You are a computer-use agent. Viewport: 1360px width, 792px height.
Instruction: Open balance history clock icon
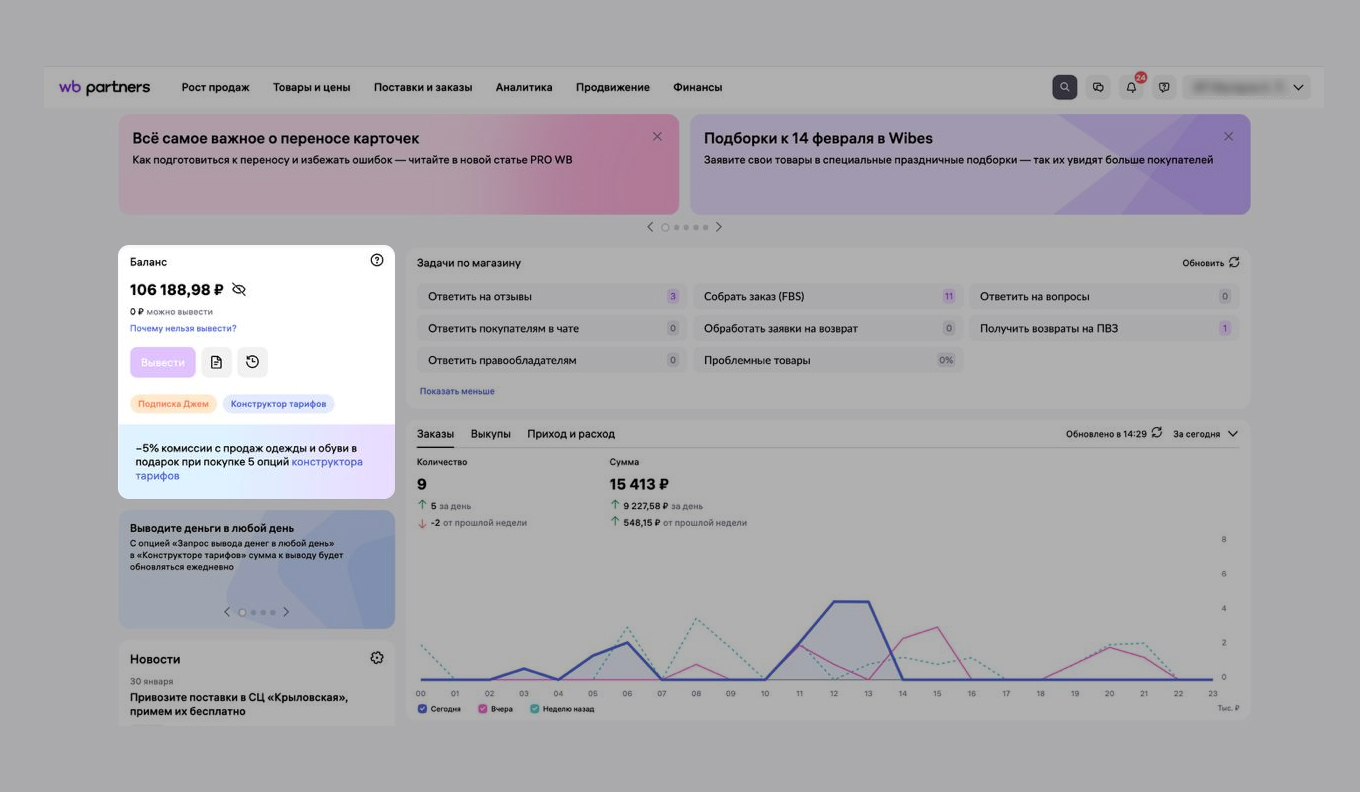pos(252,361)
